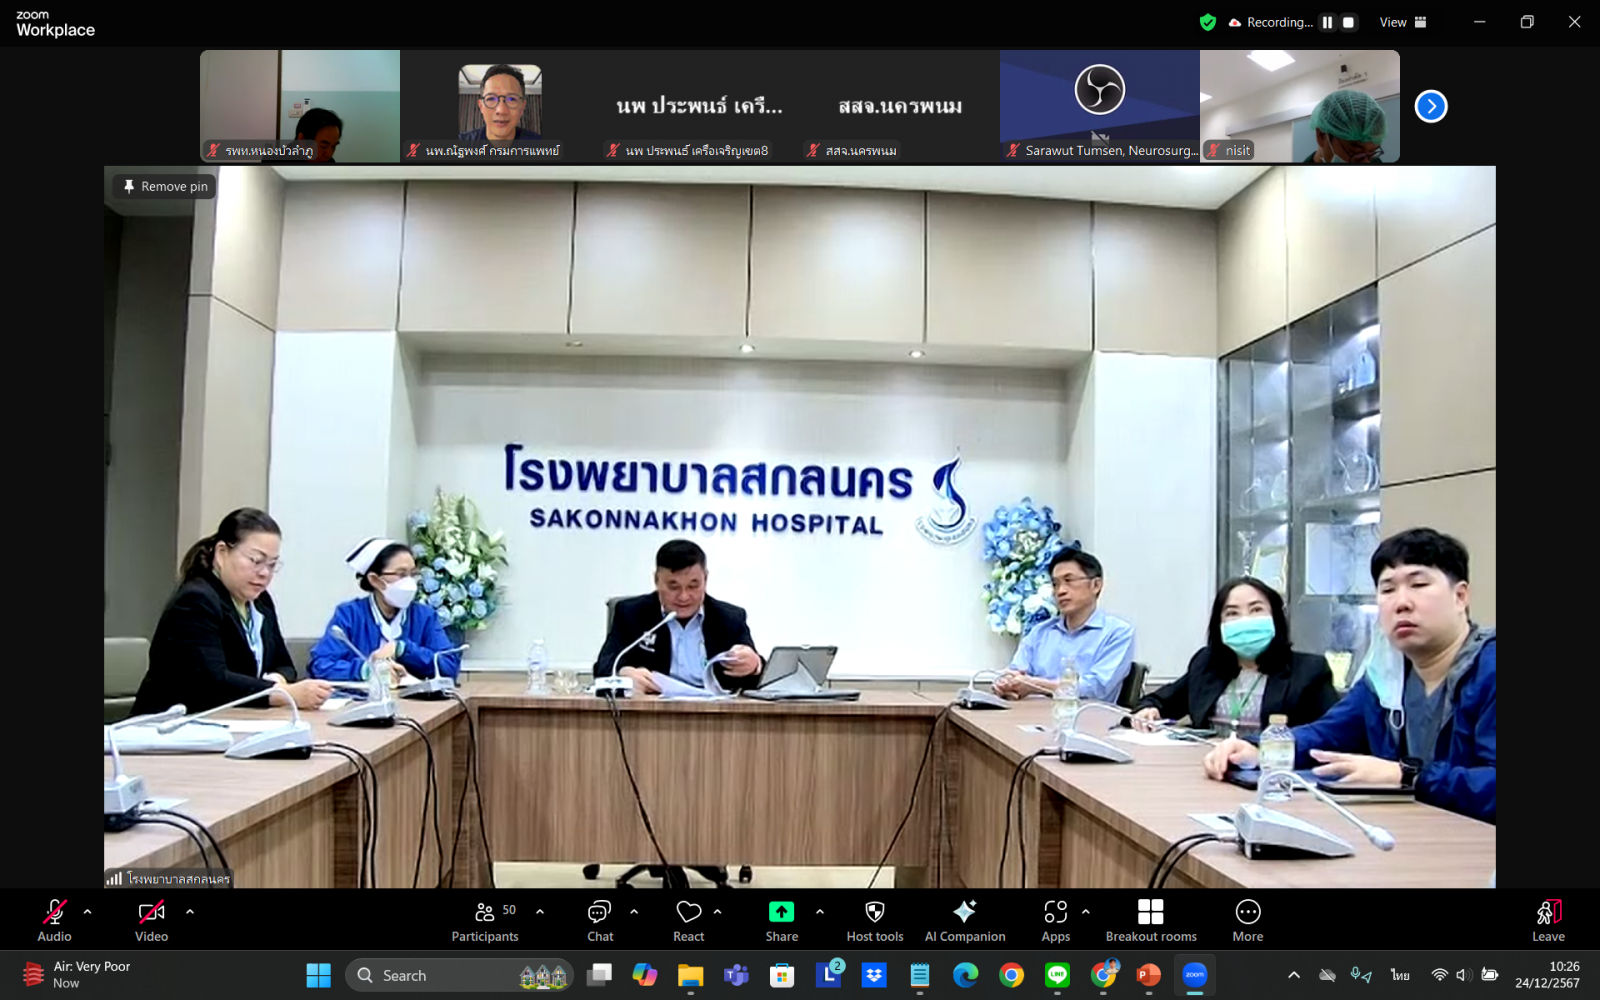This screenshot has width=1600, height=1000.
Task: Open the Wi-Fi network settings
Action: [x=1440, y=975]
